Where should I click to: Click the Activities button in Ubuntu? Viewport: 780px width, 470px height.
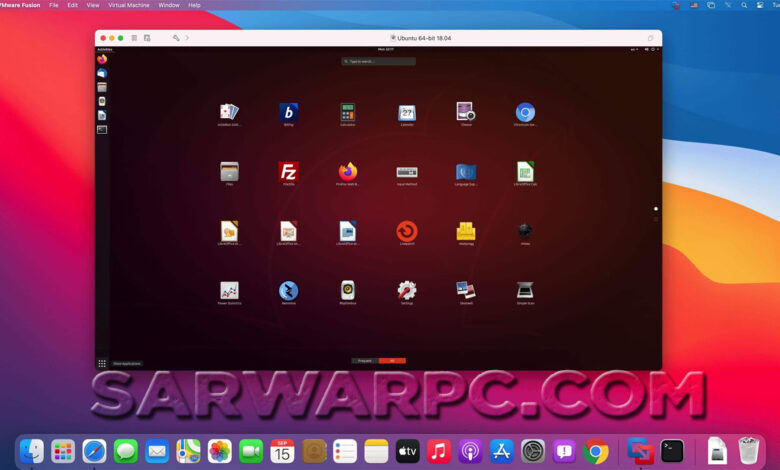pos(104,49)
